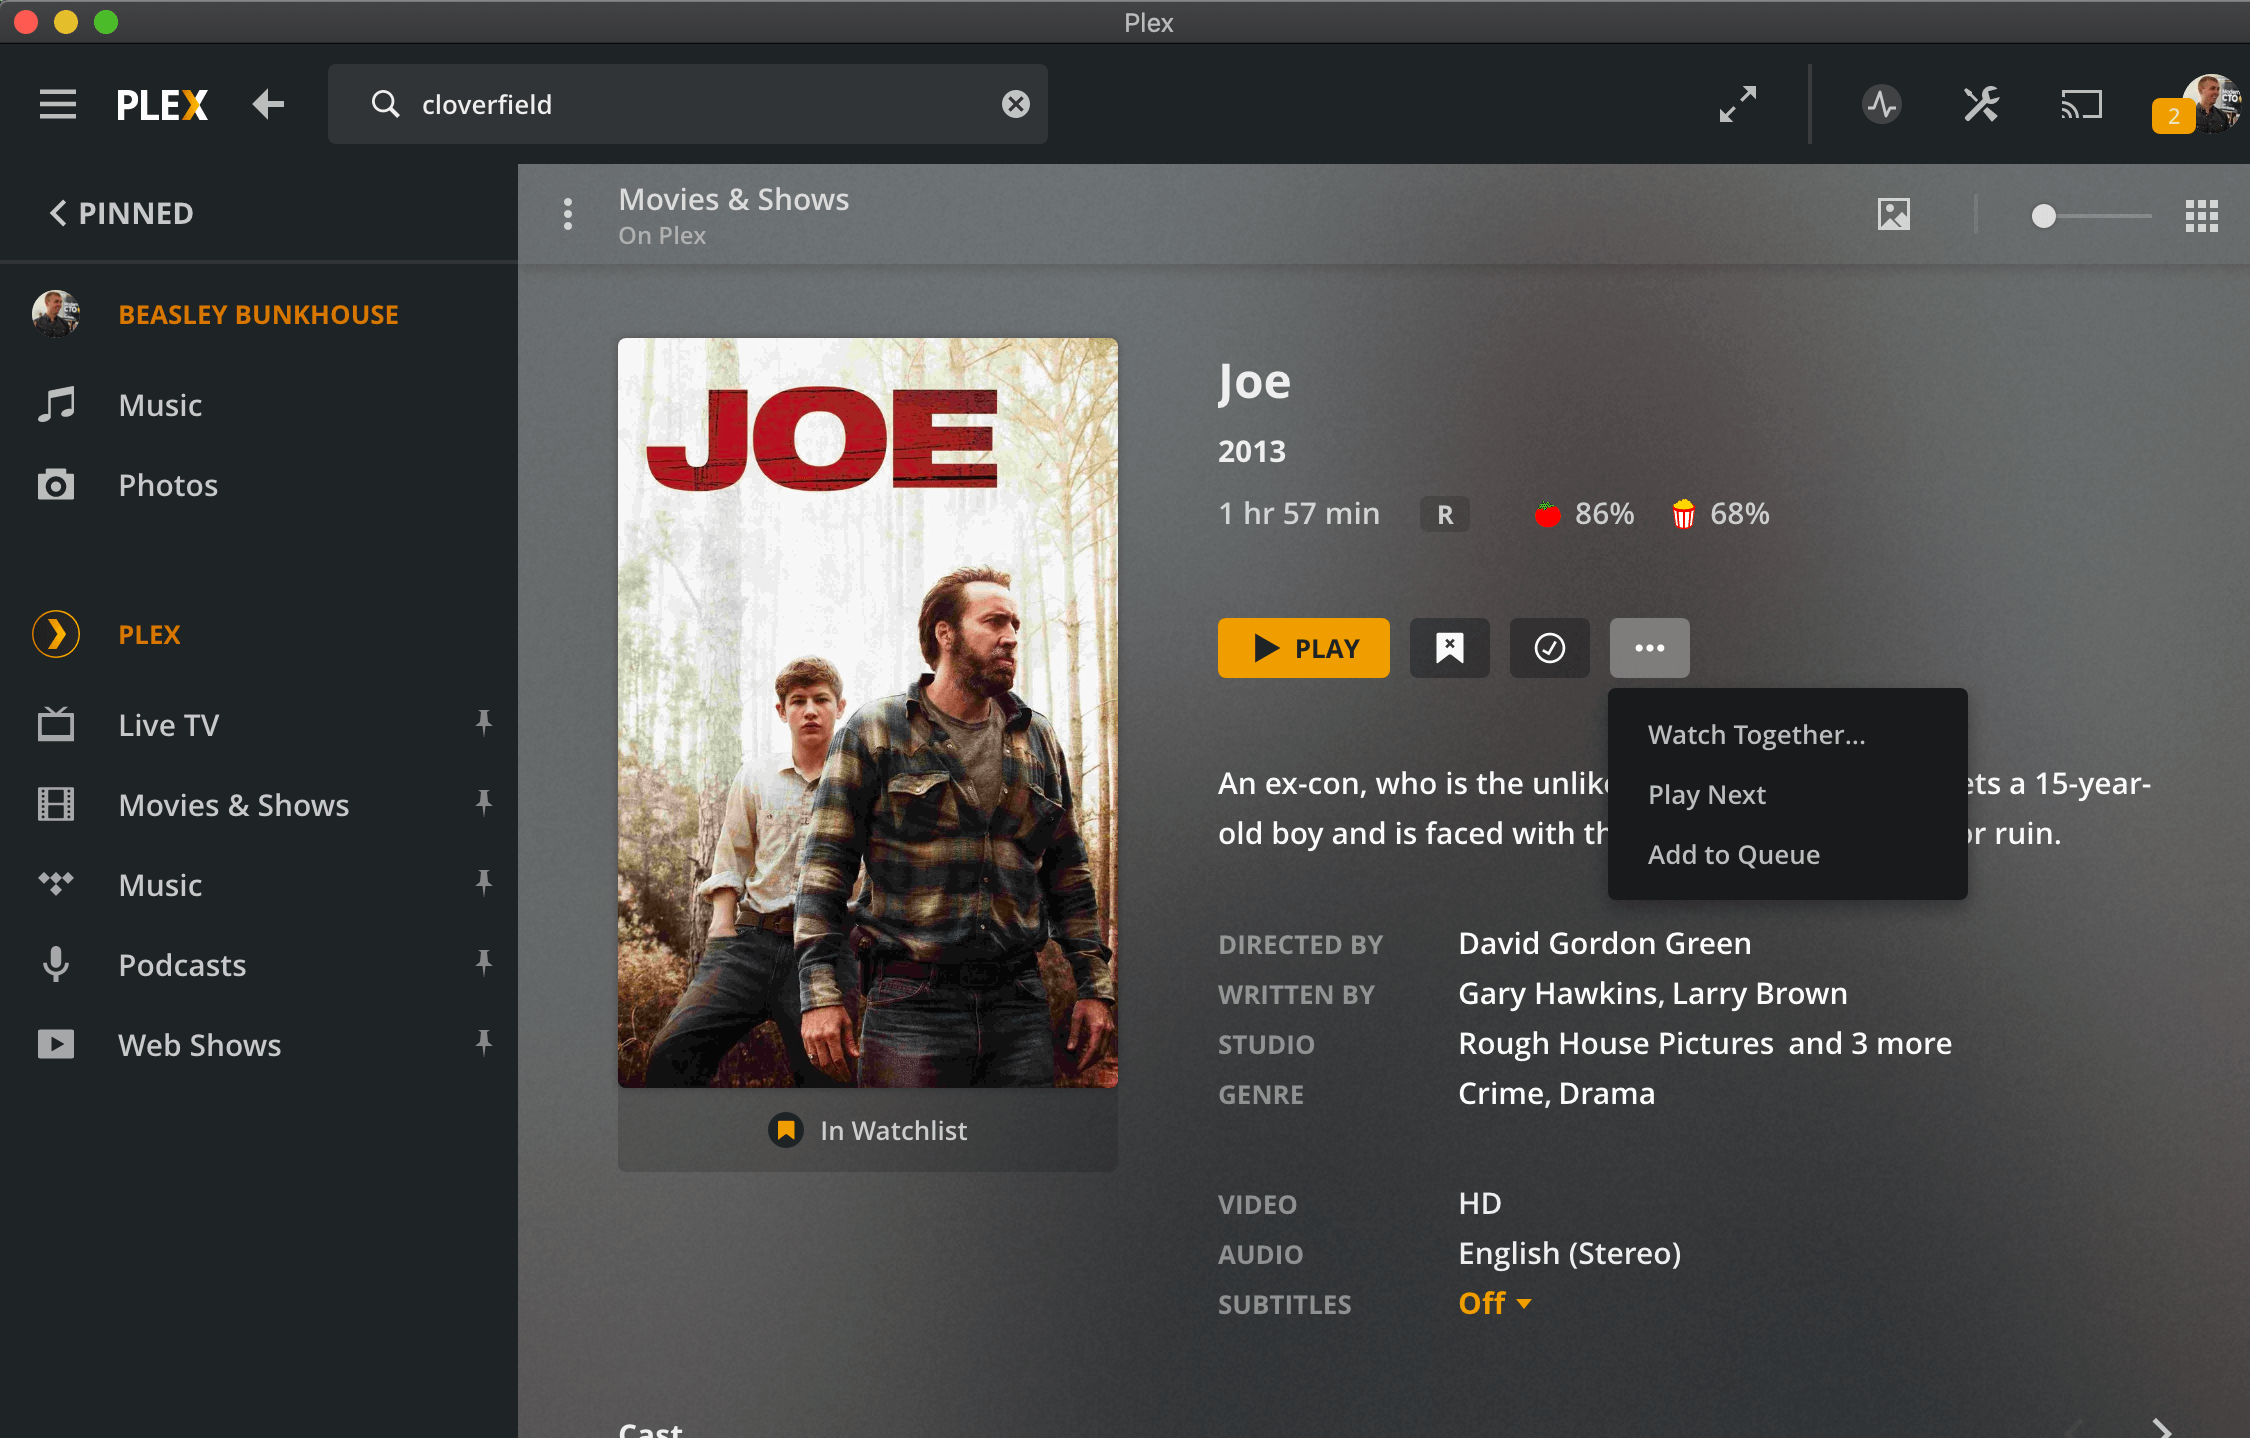Open writer Larry Brown

pyautogui.click(x=1760, y=993)
